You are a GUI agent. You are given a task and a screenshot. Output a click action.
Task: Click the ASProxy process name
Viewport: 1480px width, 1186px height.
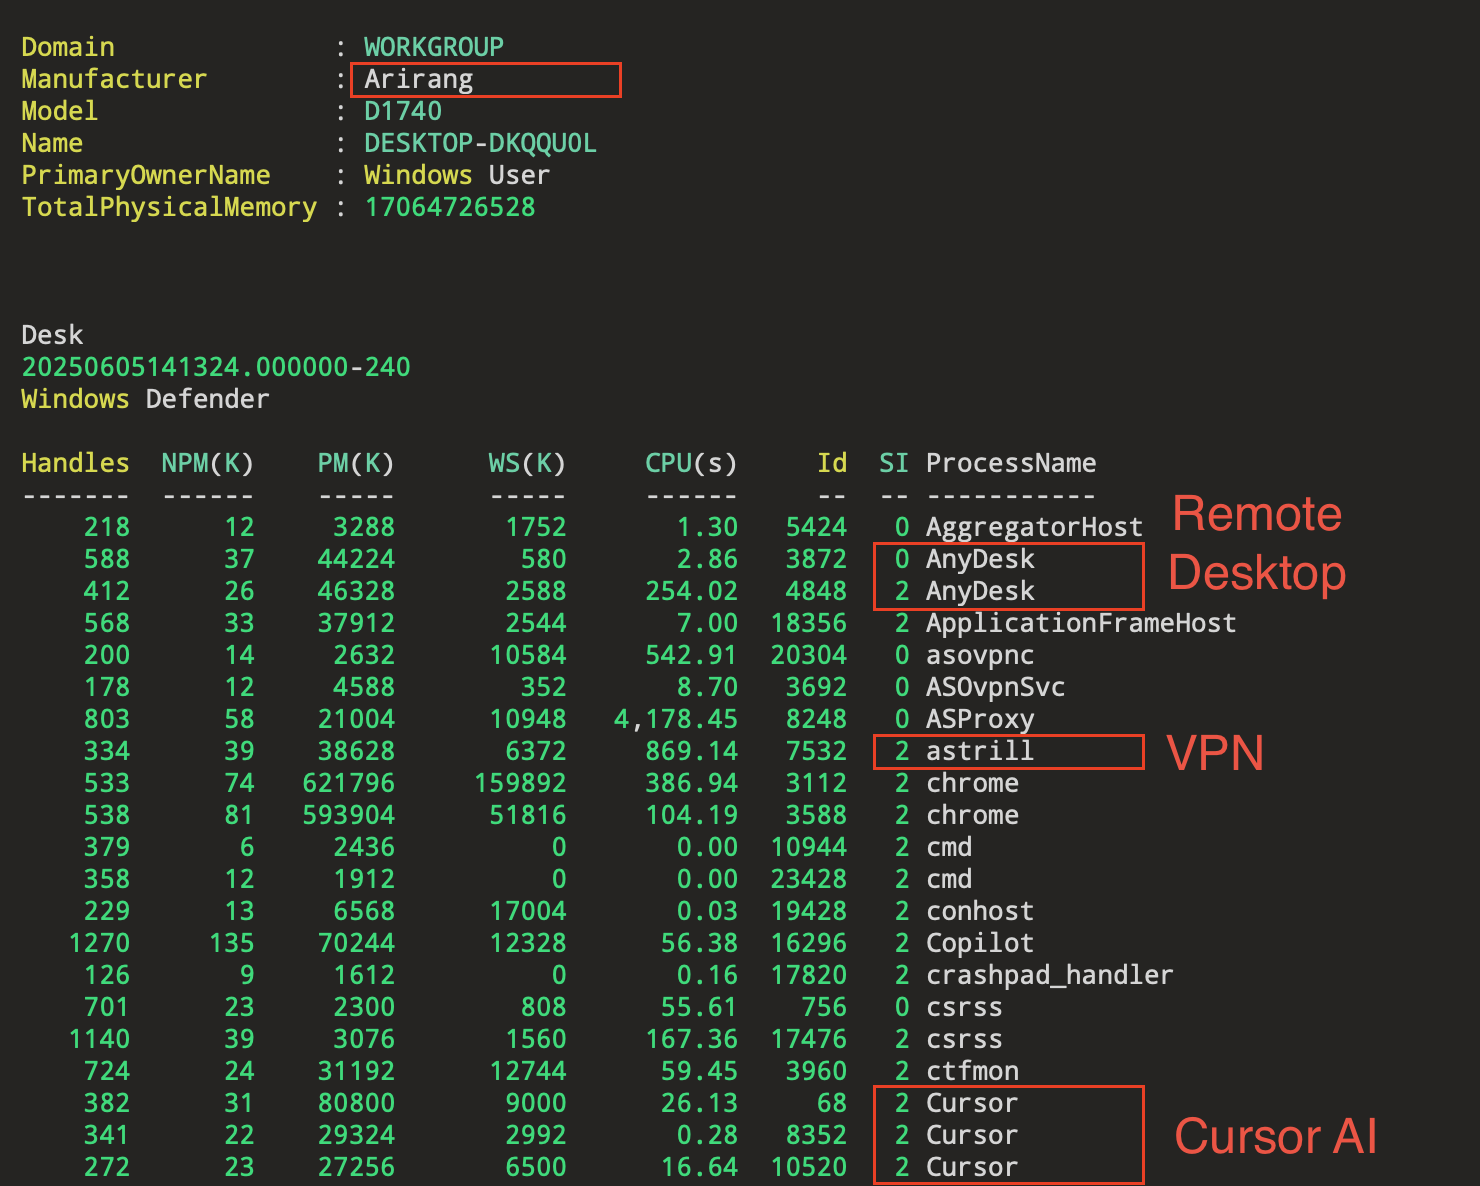tap(980, 719)
